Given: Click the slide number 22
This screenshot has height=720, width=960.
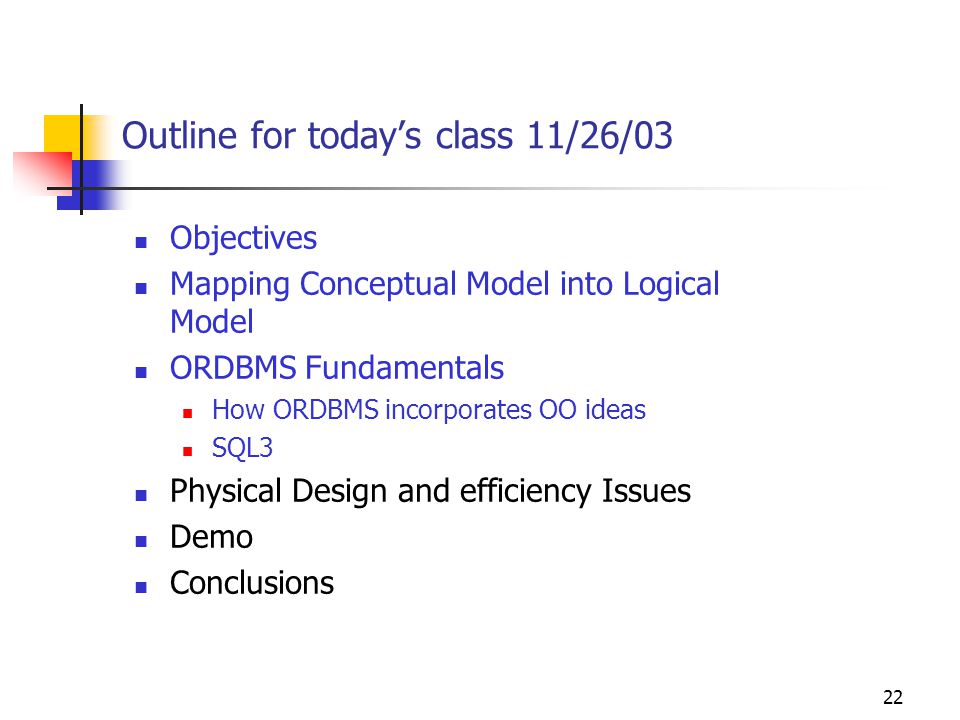Looking at the screenshot, I should pos(893,697).
